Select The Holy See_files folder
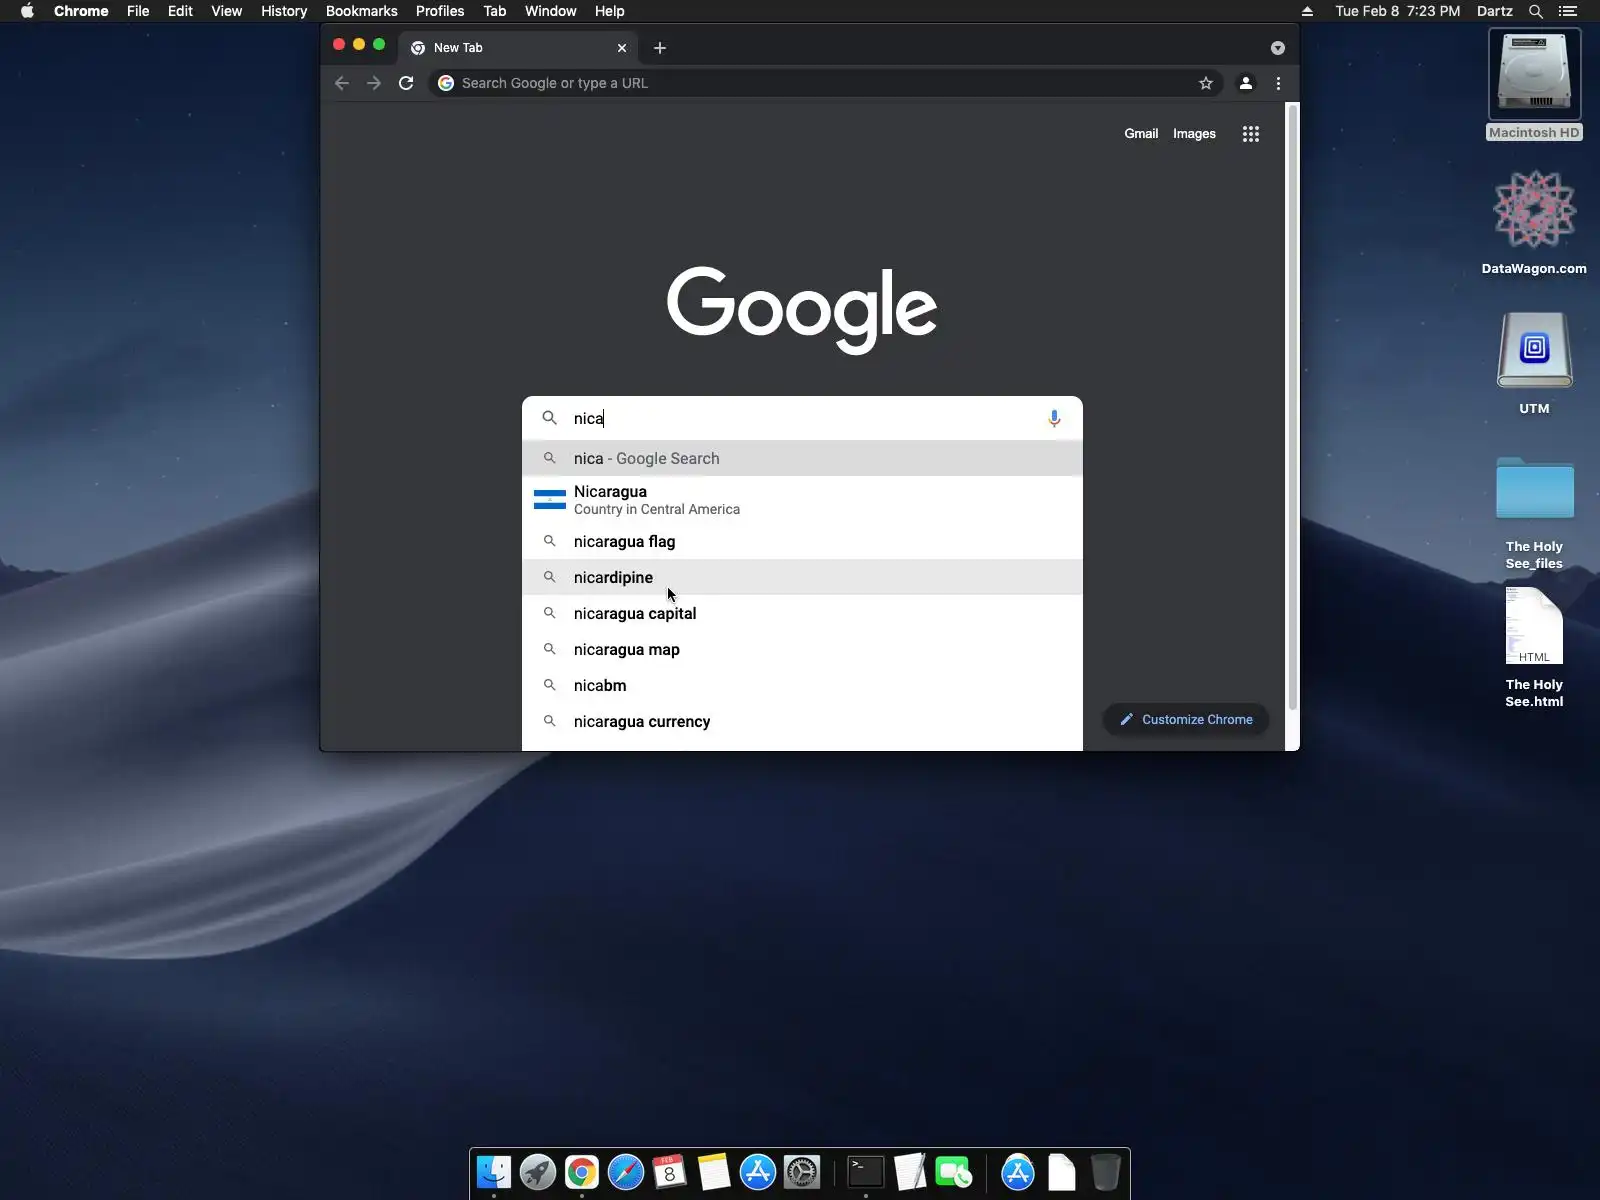This screenshot has width=1600, height=1200. [1534, 513]
